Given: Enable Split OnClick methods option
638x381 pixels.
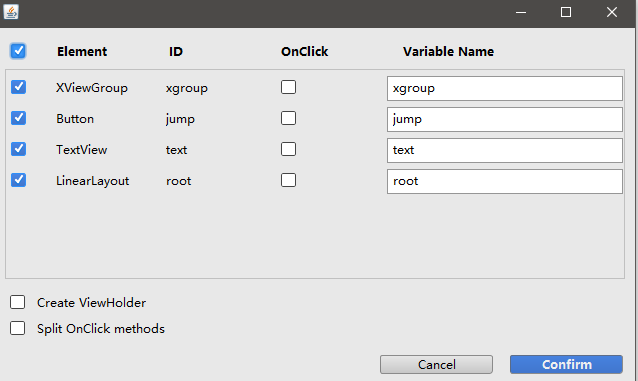Looking at the screenshot, I should [x=17, y=328].
